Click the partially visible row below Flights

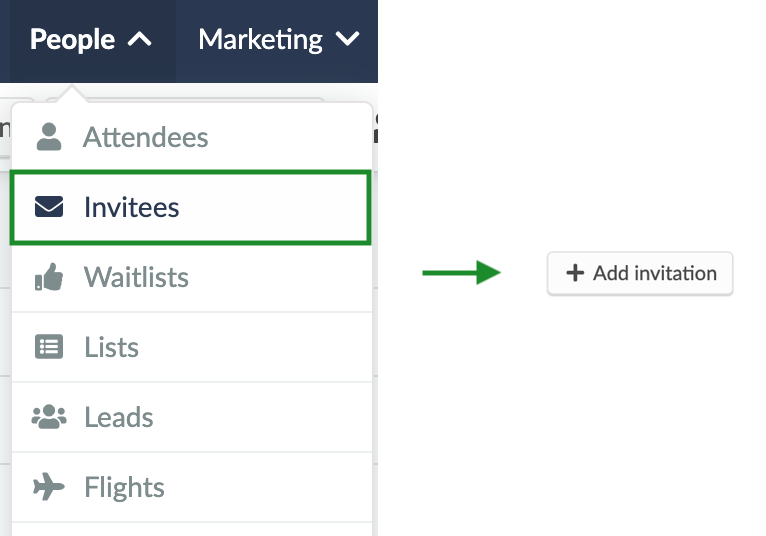tap(192, 530)
